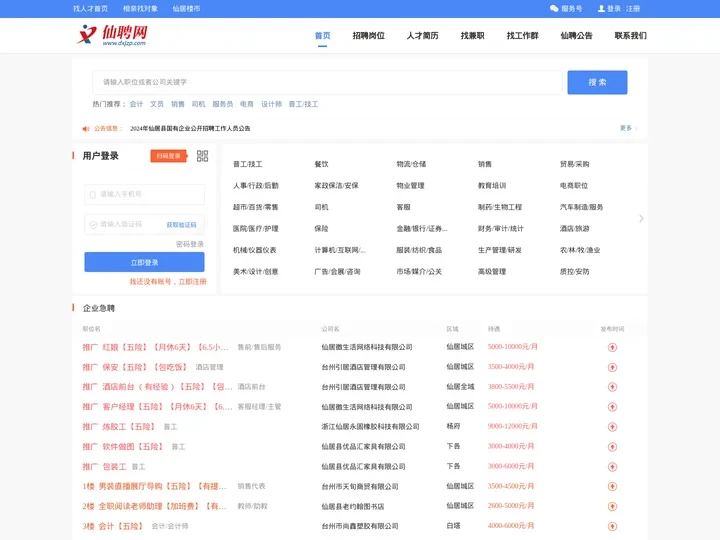Click the 立即登录 login button
The height and width of the screenshot is (540, 720).
tap(144, 262)
